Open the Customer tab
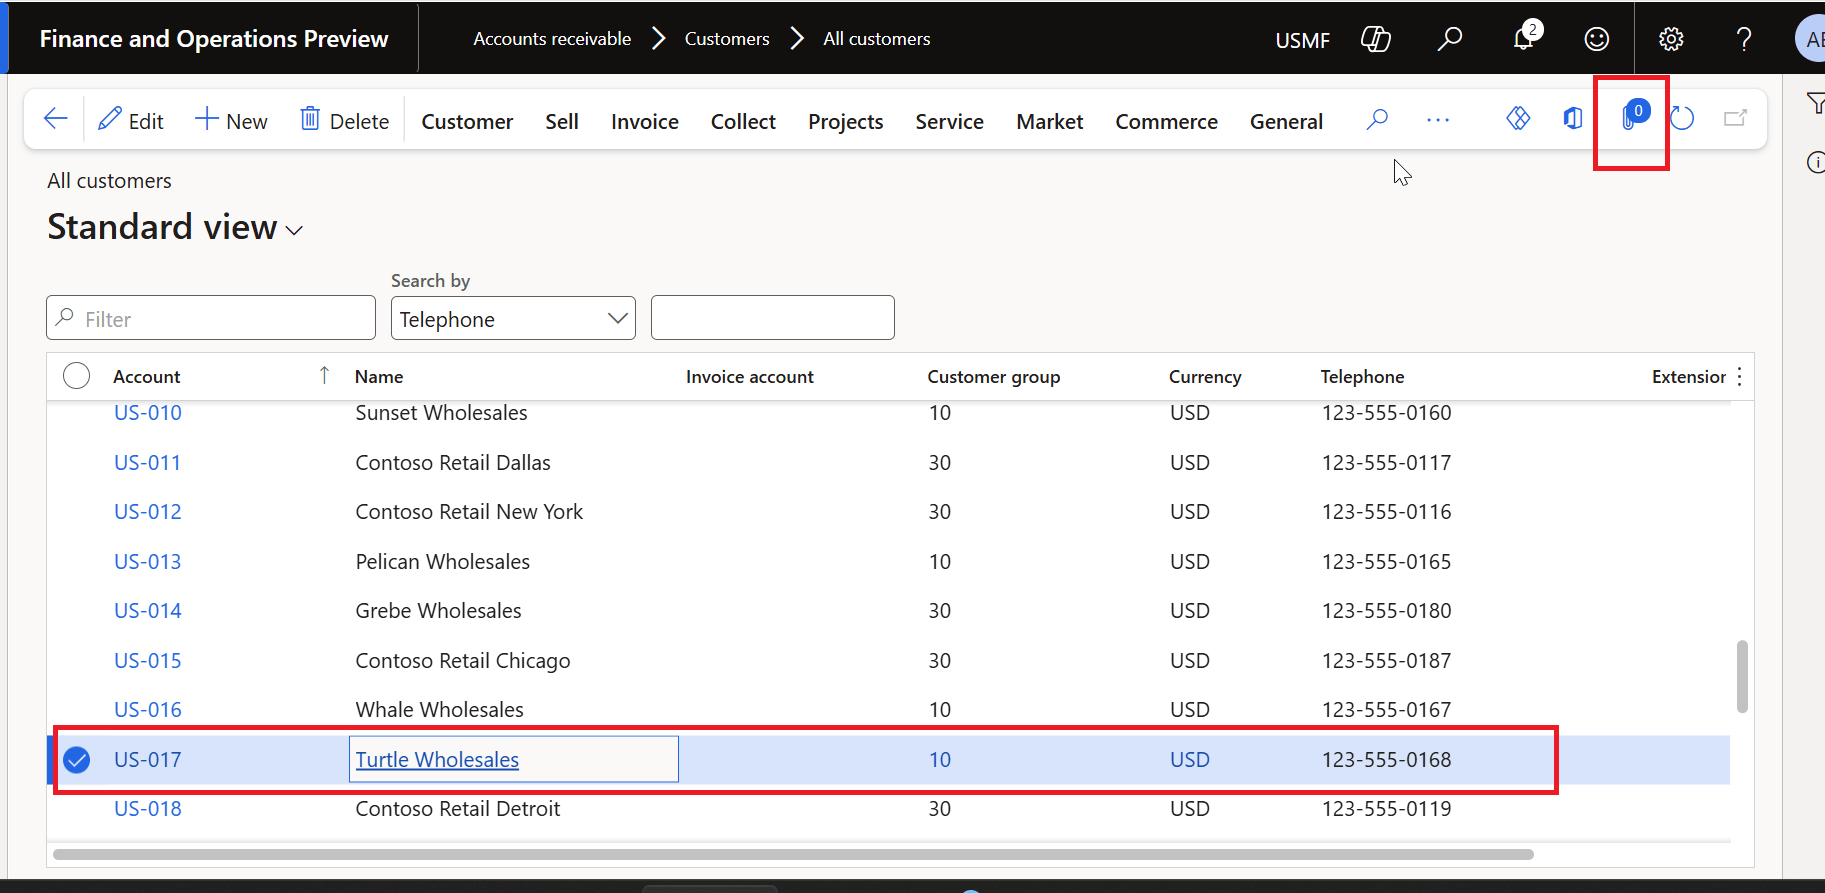 coord(467,121)
